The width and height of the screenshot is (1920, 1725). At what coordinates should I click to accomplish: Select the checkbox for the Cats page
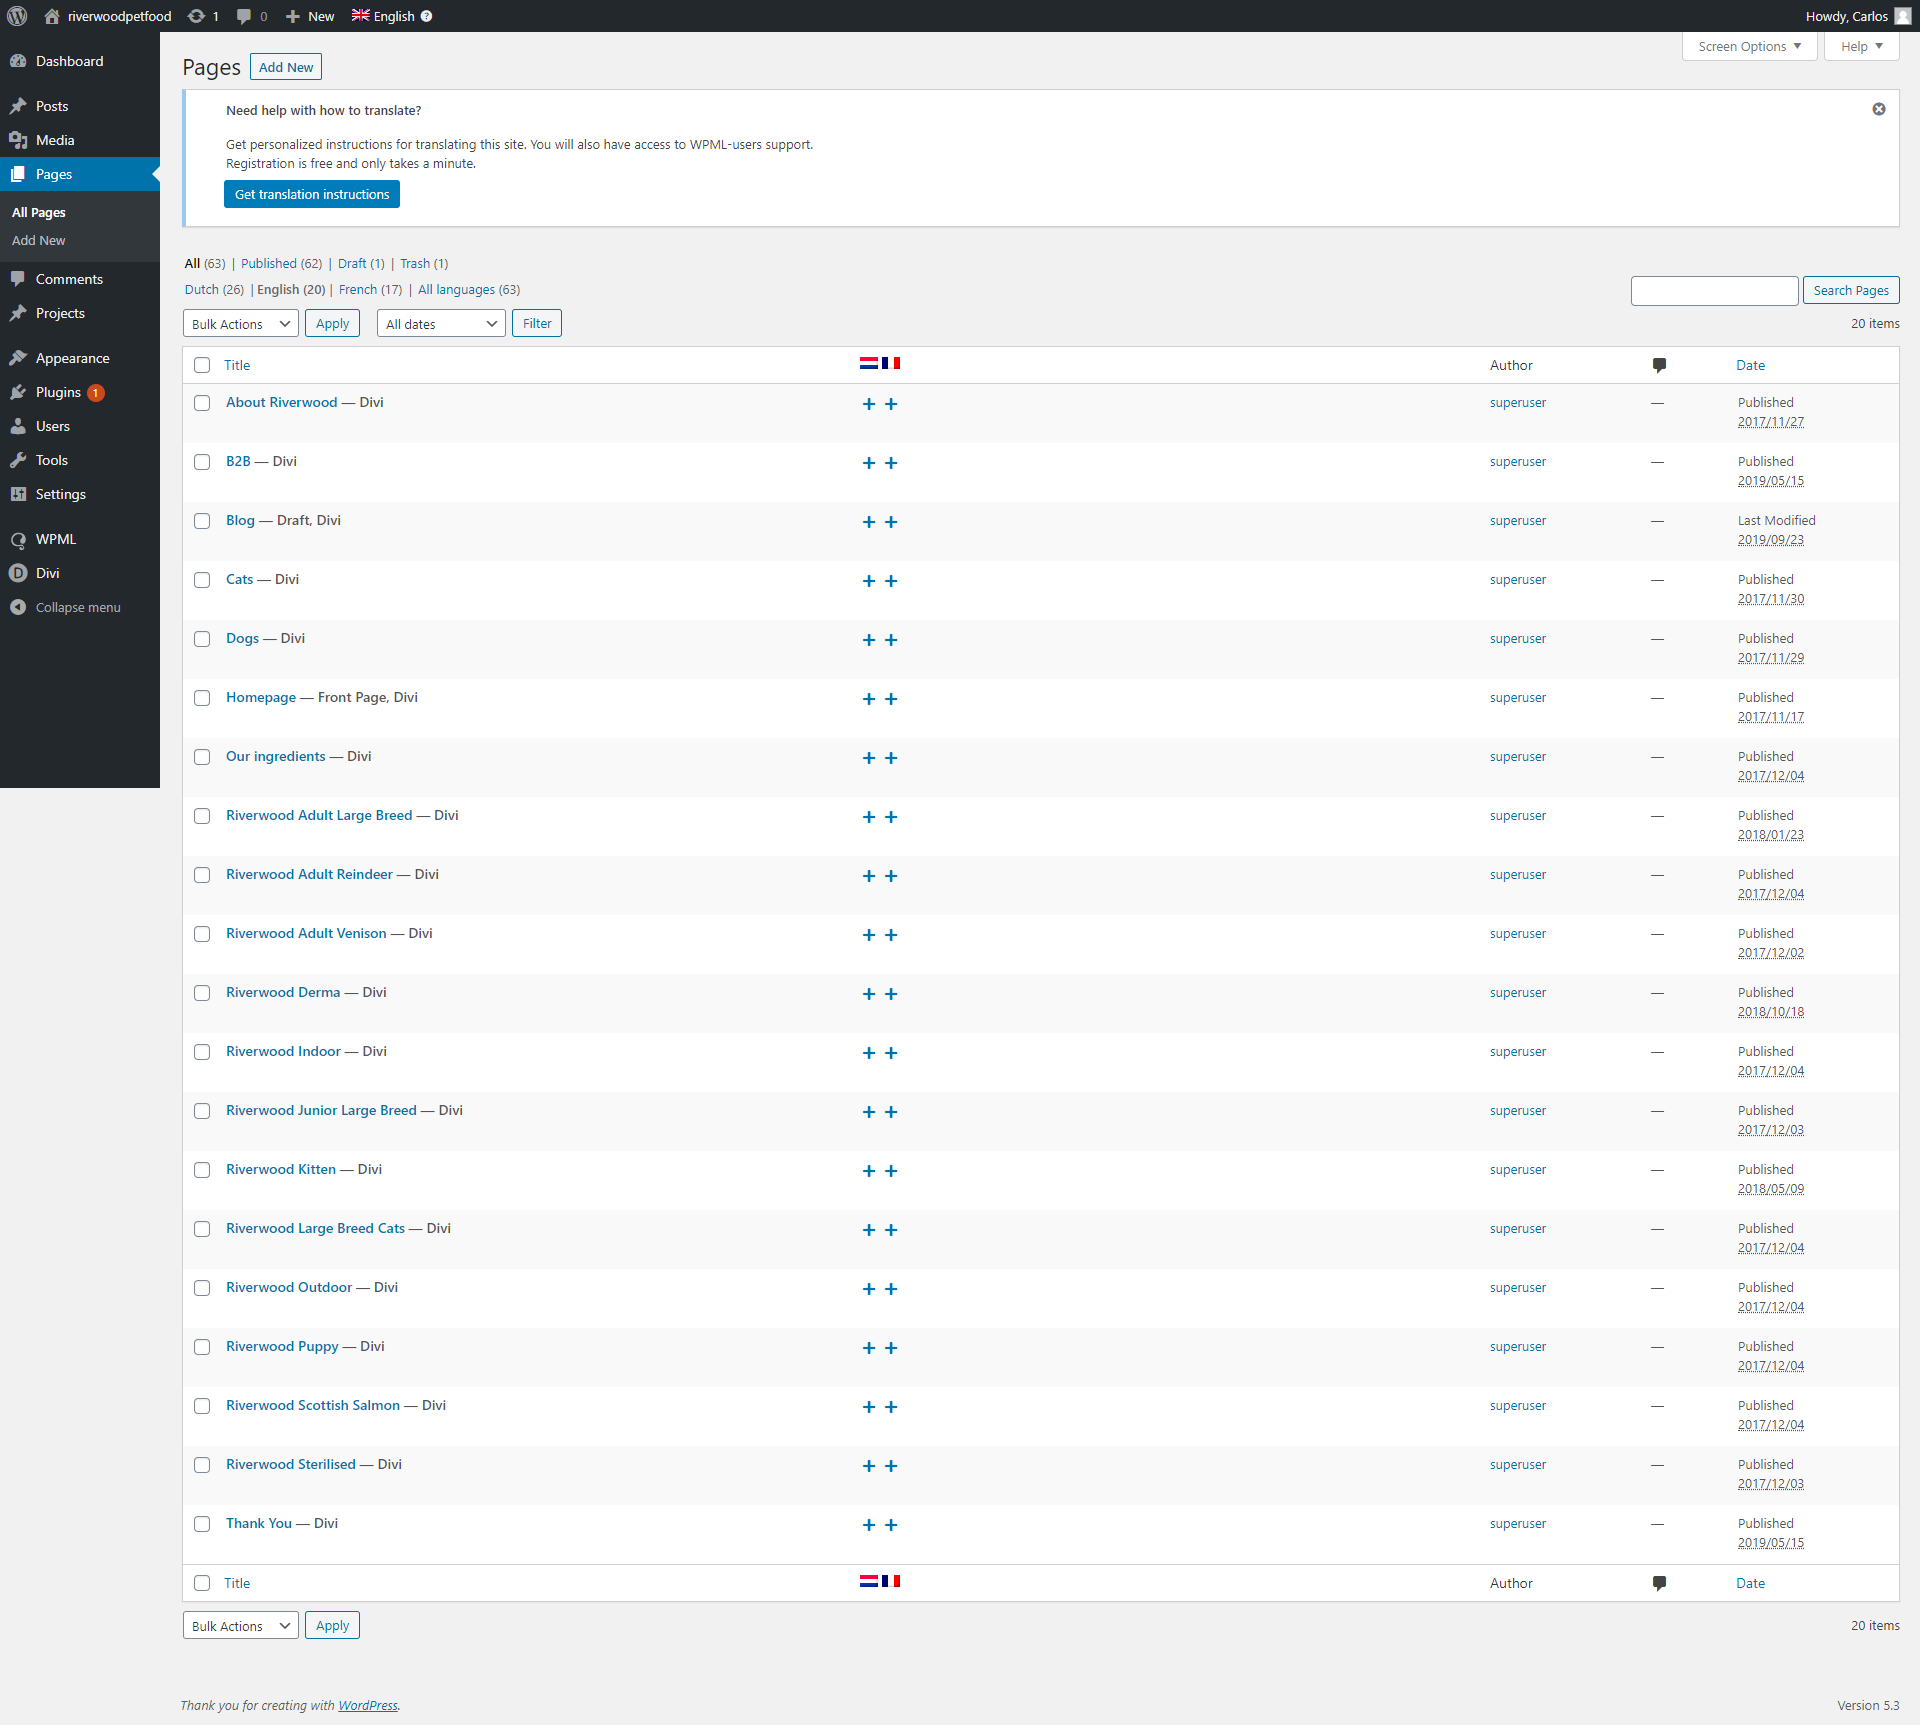202,580
